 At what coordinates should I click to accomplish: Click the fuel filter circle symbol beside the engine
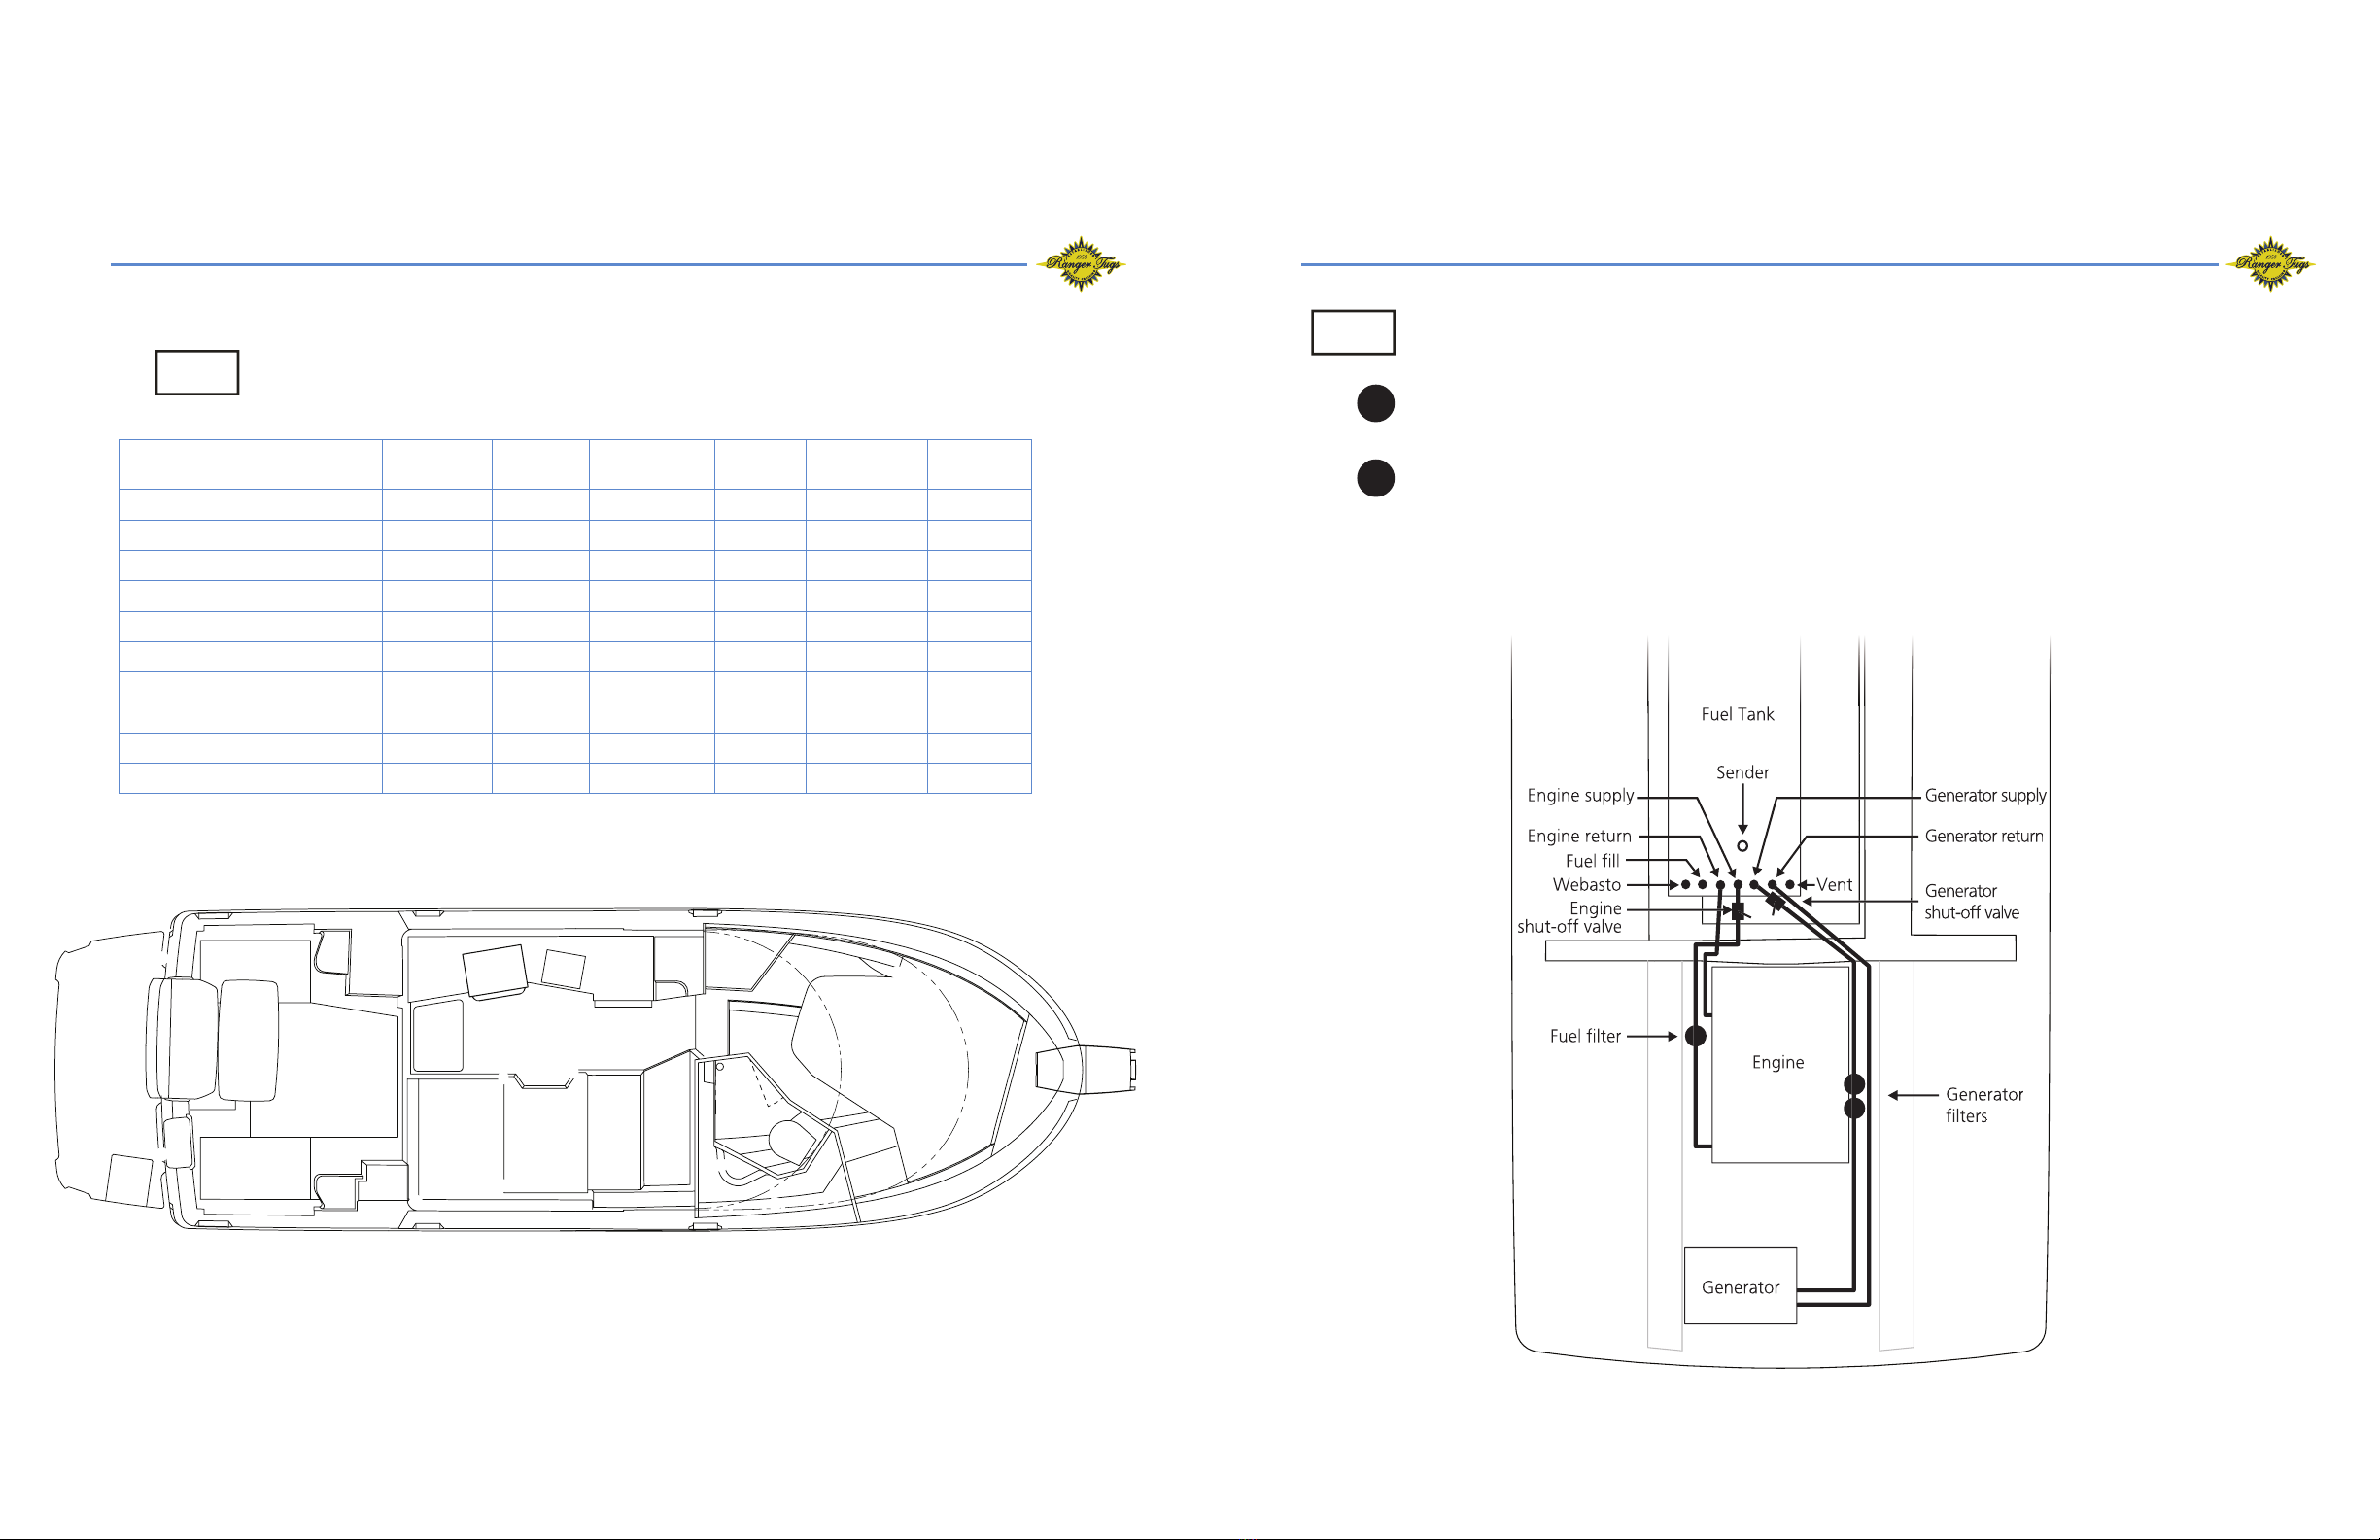(x=1695, y=1036)
